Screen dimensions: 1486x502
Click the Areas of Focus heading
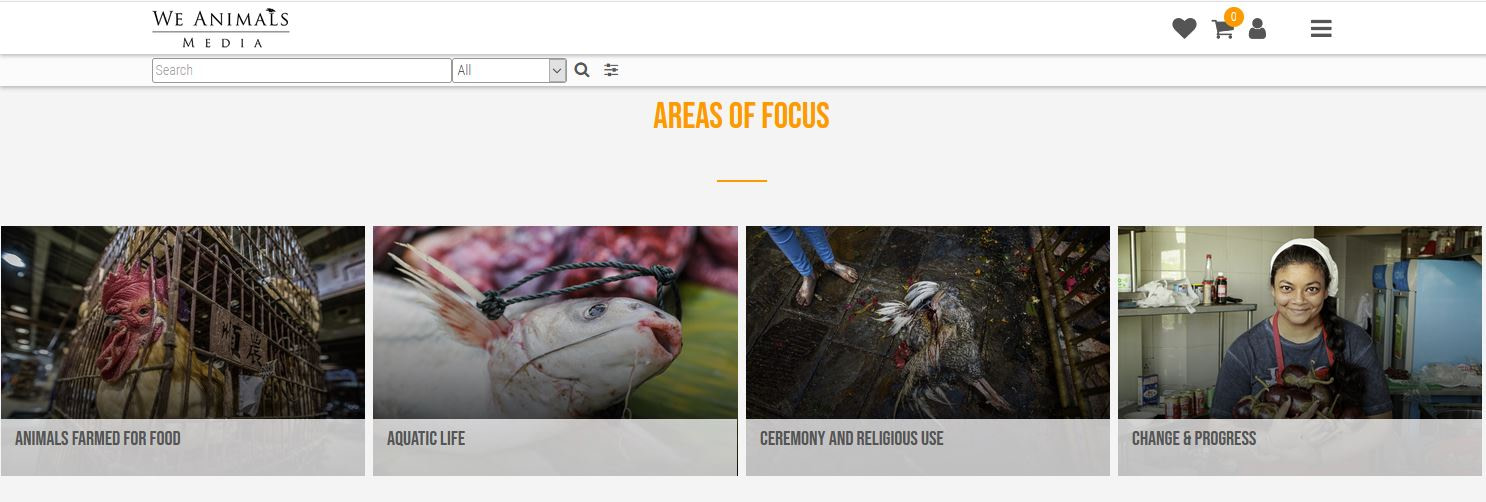click(x=741, y=116)
